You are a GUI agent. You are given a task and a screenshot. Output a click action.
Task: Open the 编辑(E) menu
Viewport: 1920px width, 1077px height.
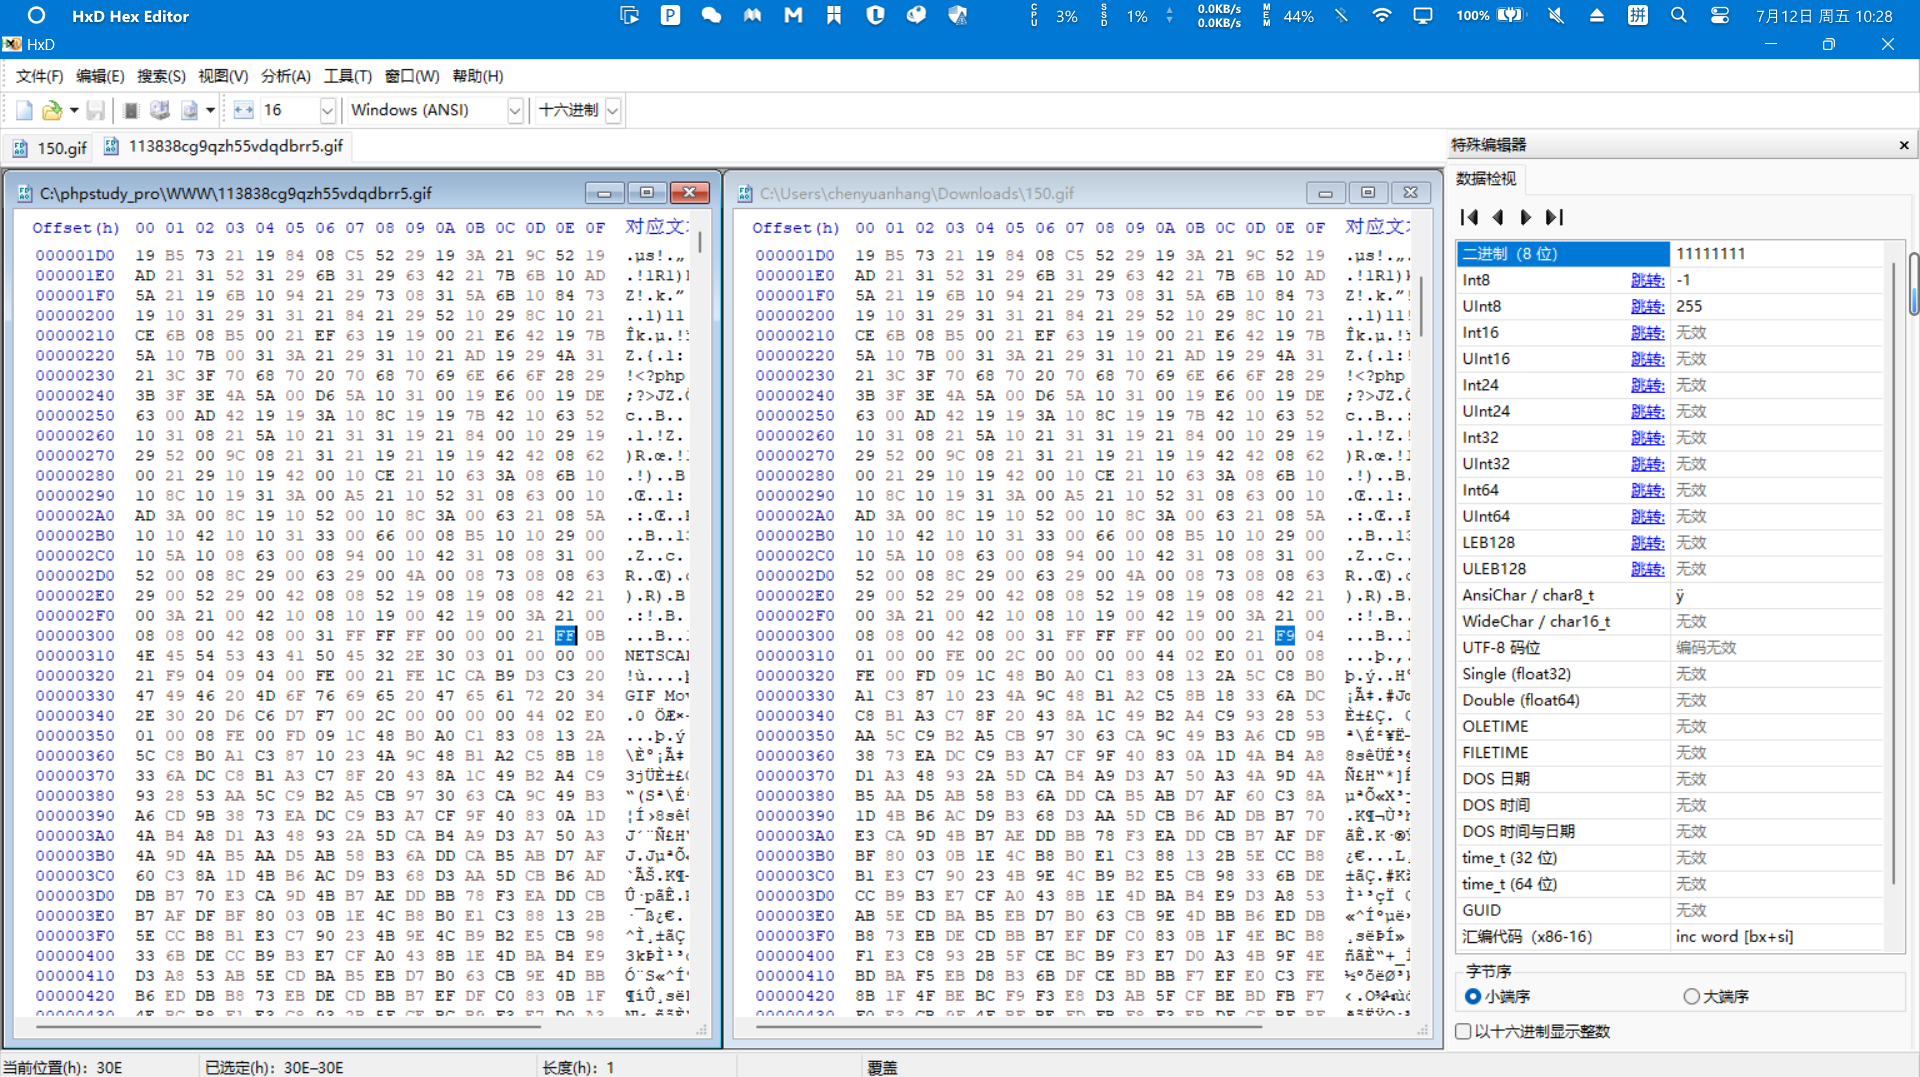(x=100, y=76)
